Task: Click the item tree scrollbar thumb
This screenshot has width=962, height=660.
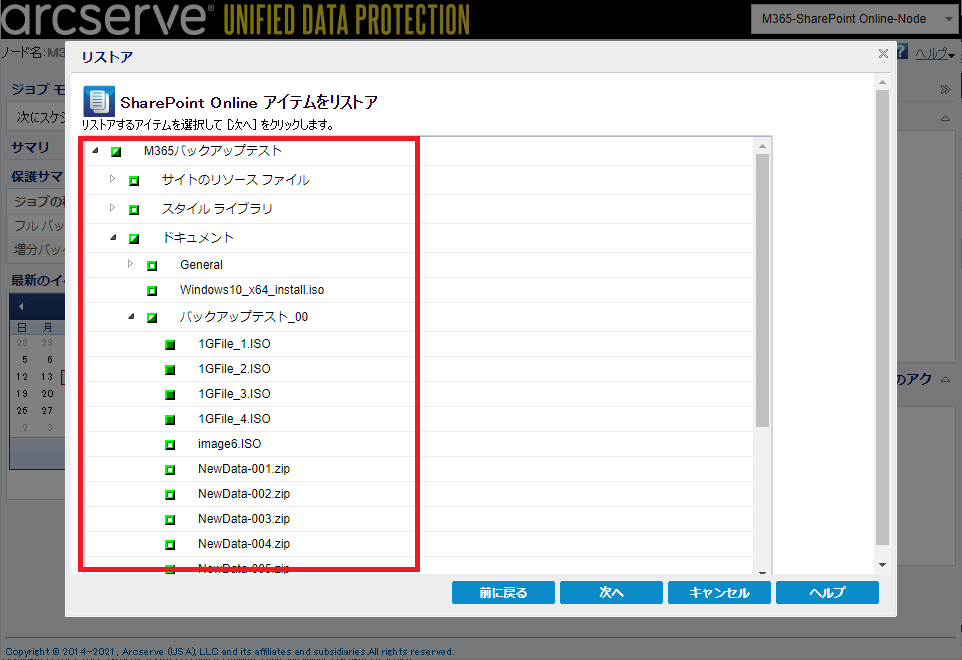Action: click(762, 290)
